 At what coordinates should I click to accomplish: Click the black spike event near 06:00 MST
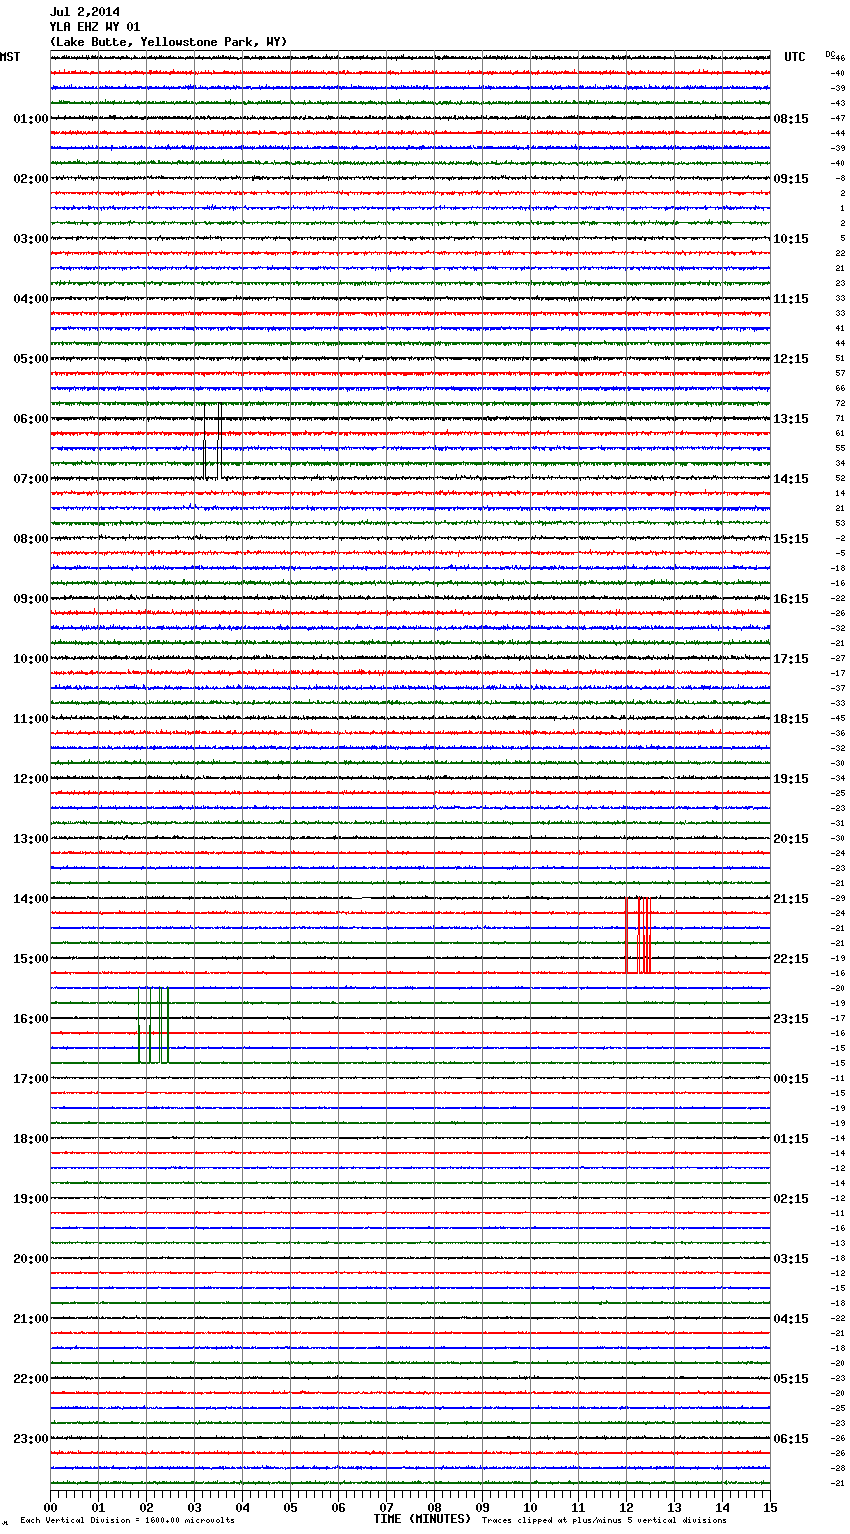pos(211,441)
